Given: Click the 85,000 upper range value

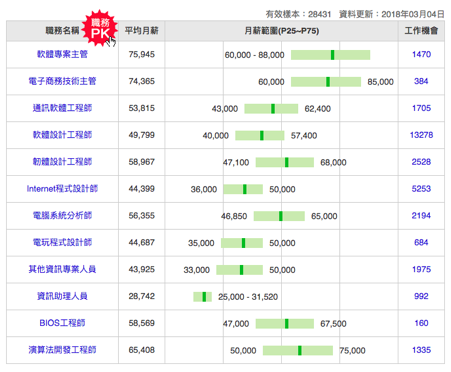Looking at the screenshot, I should click(381, 82).
